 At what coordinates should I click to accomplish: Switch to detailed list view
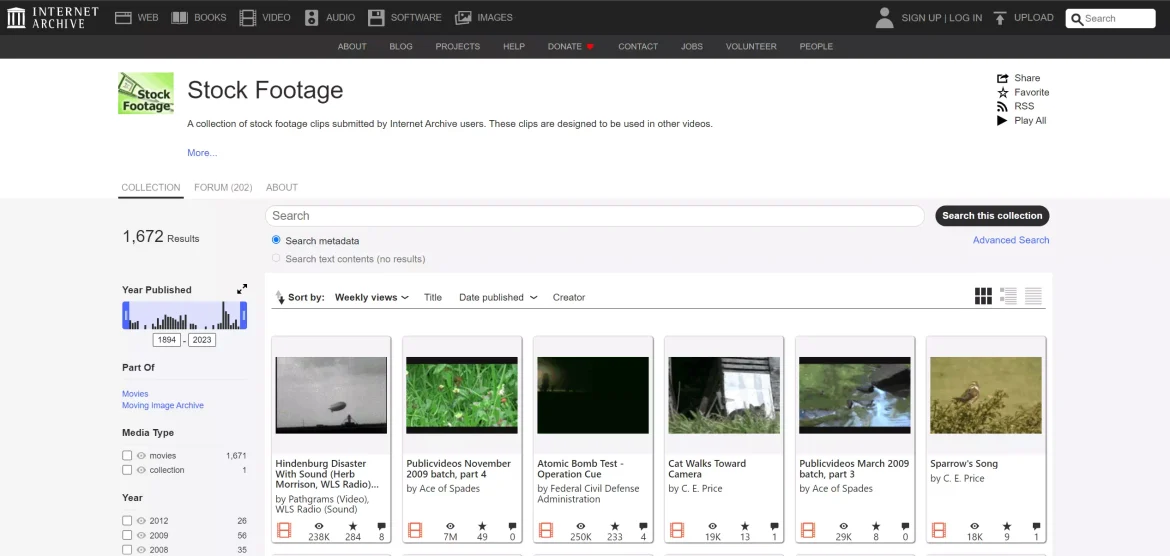point(1008,296)
